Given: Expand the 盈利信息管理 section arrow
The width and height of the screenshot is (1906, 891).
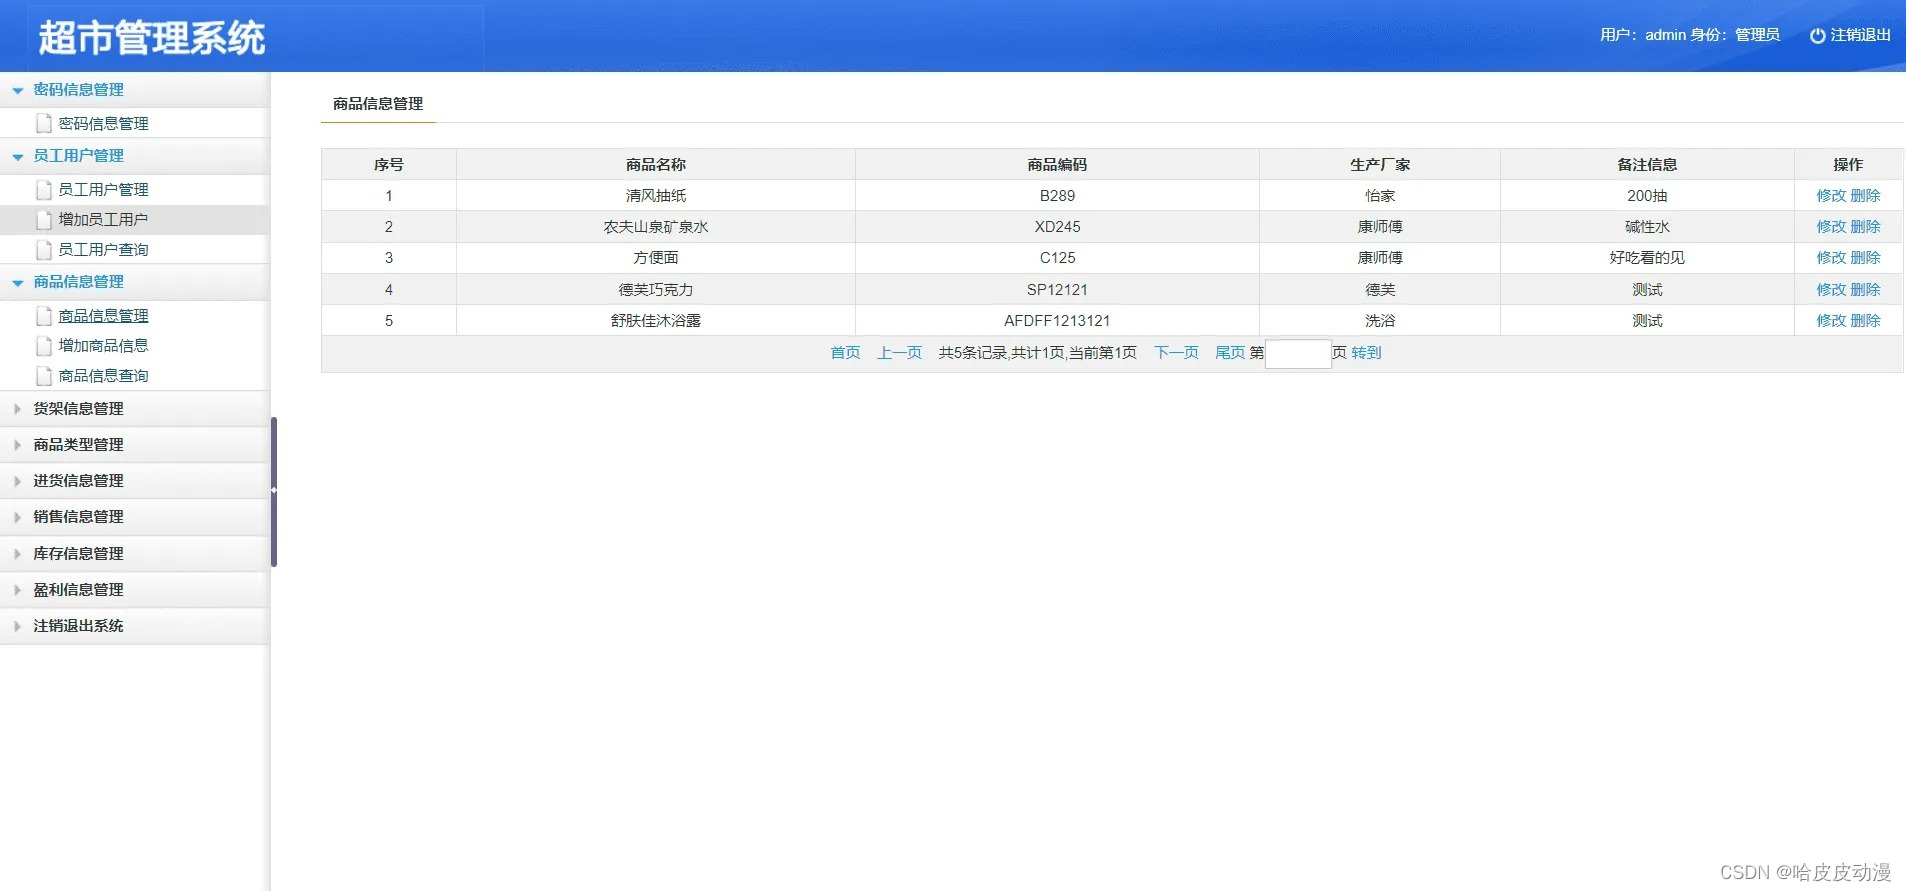Looking at the screenshot, I should point(17,589).
